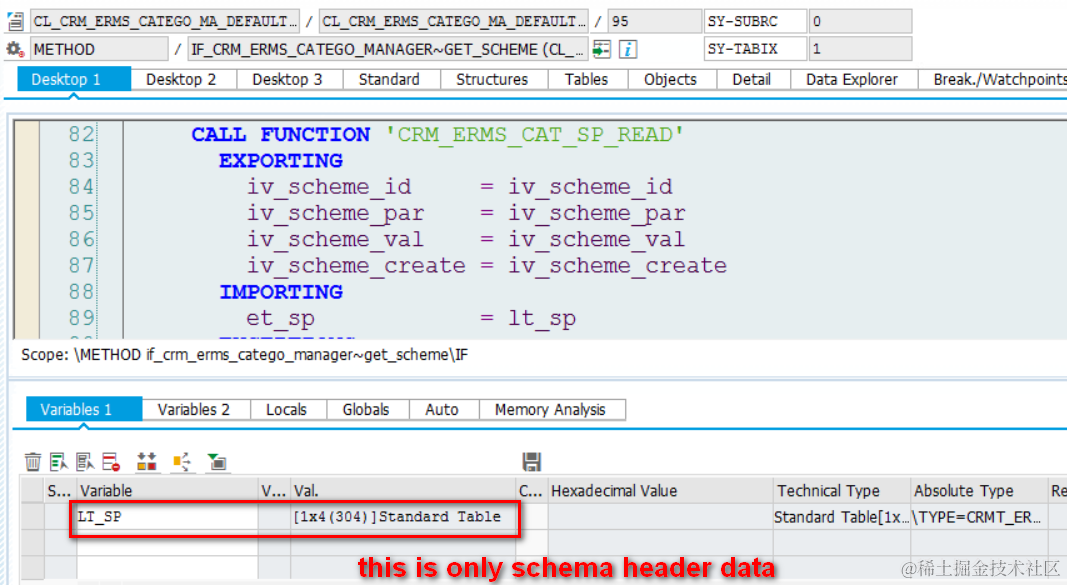Click the IMPORTING keyword on line 88

point(280,292)
